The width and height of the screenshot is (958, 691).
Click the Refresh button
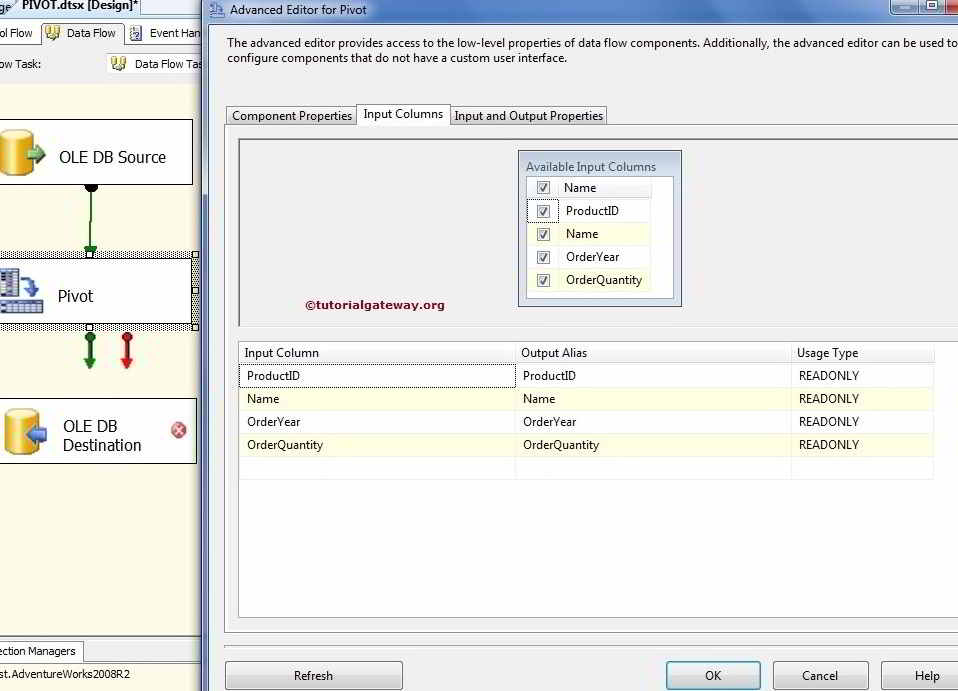(313, 675)
